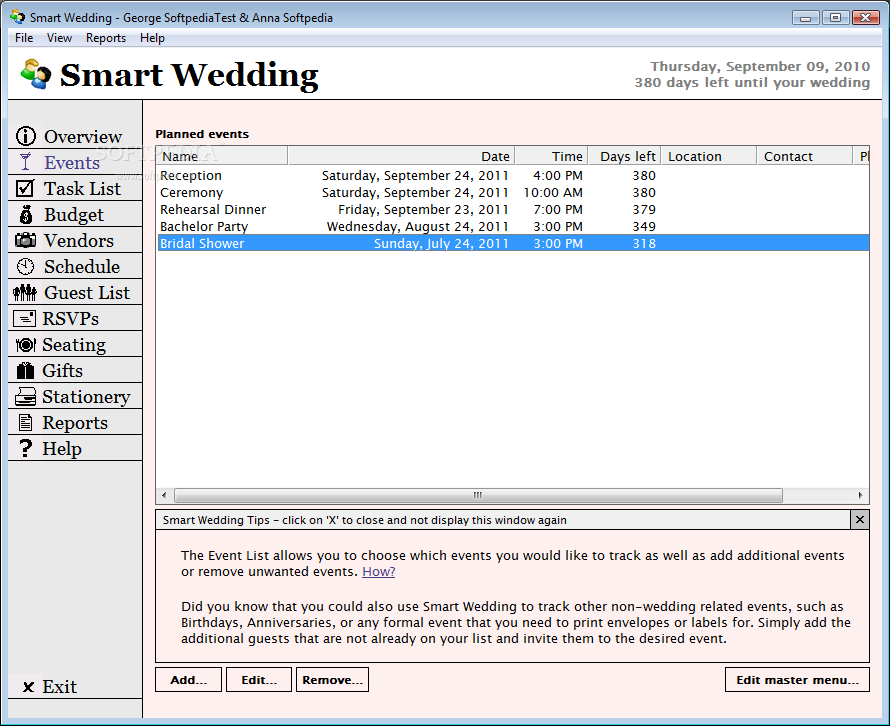Click the Gifts present icon
Image resolution: width=890 pixels, height=726 pixels.
click(x=25, y=371)
